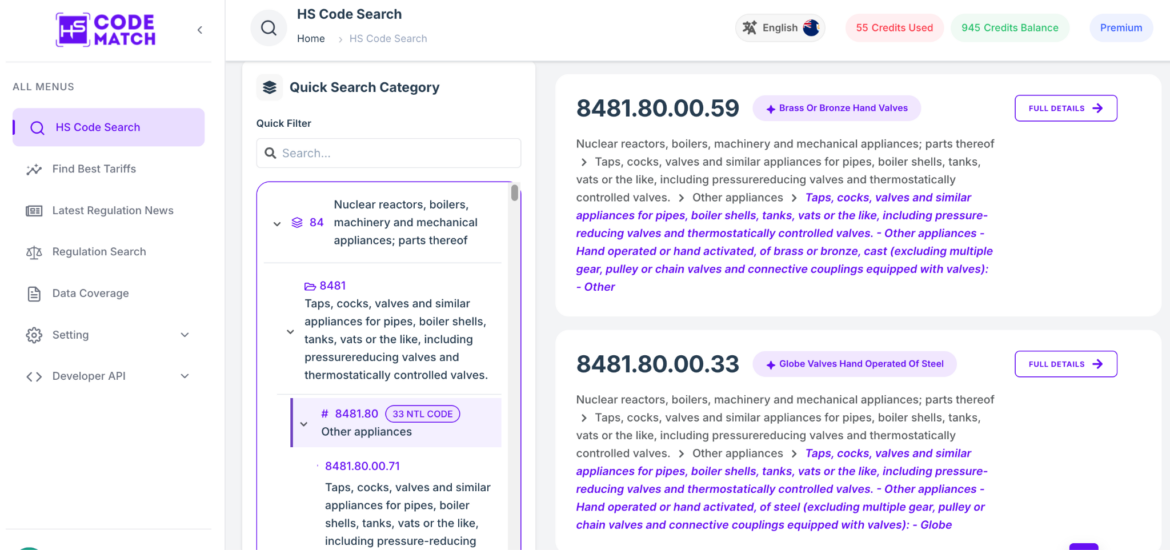Click the Find Best Tariffs chart icon
1170x550 pixels.
[x=34, y=169]
